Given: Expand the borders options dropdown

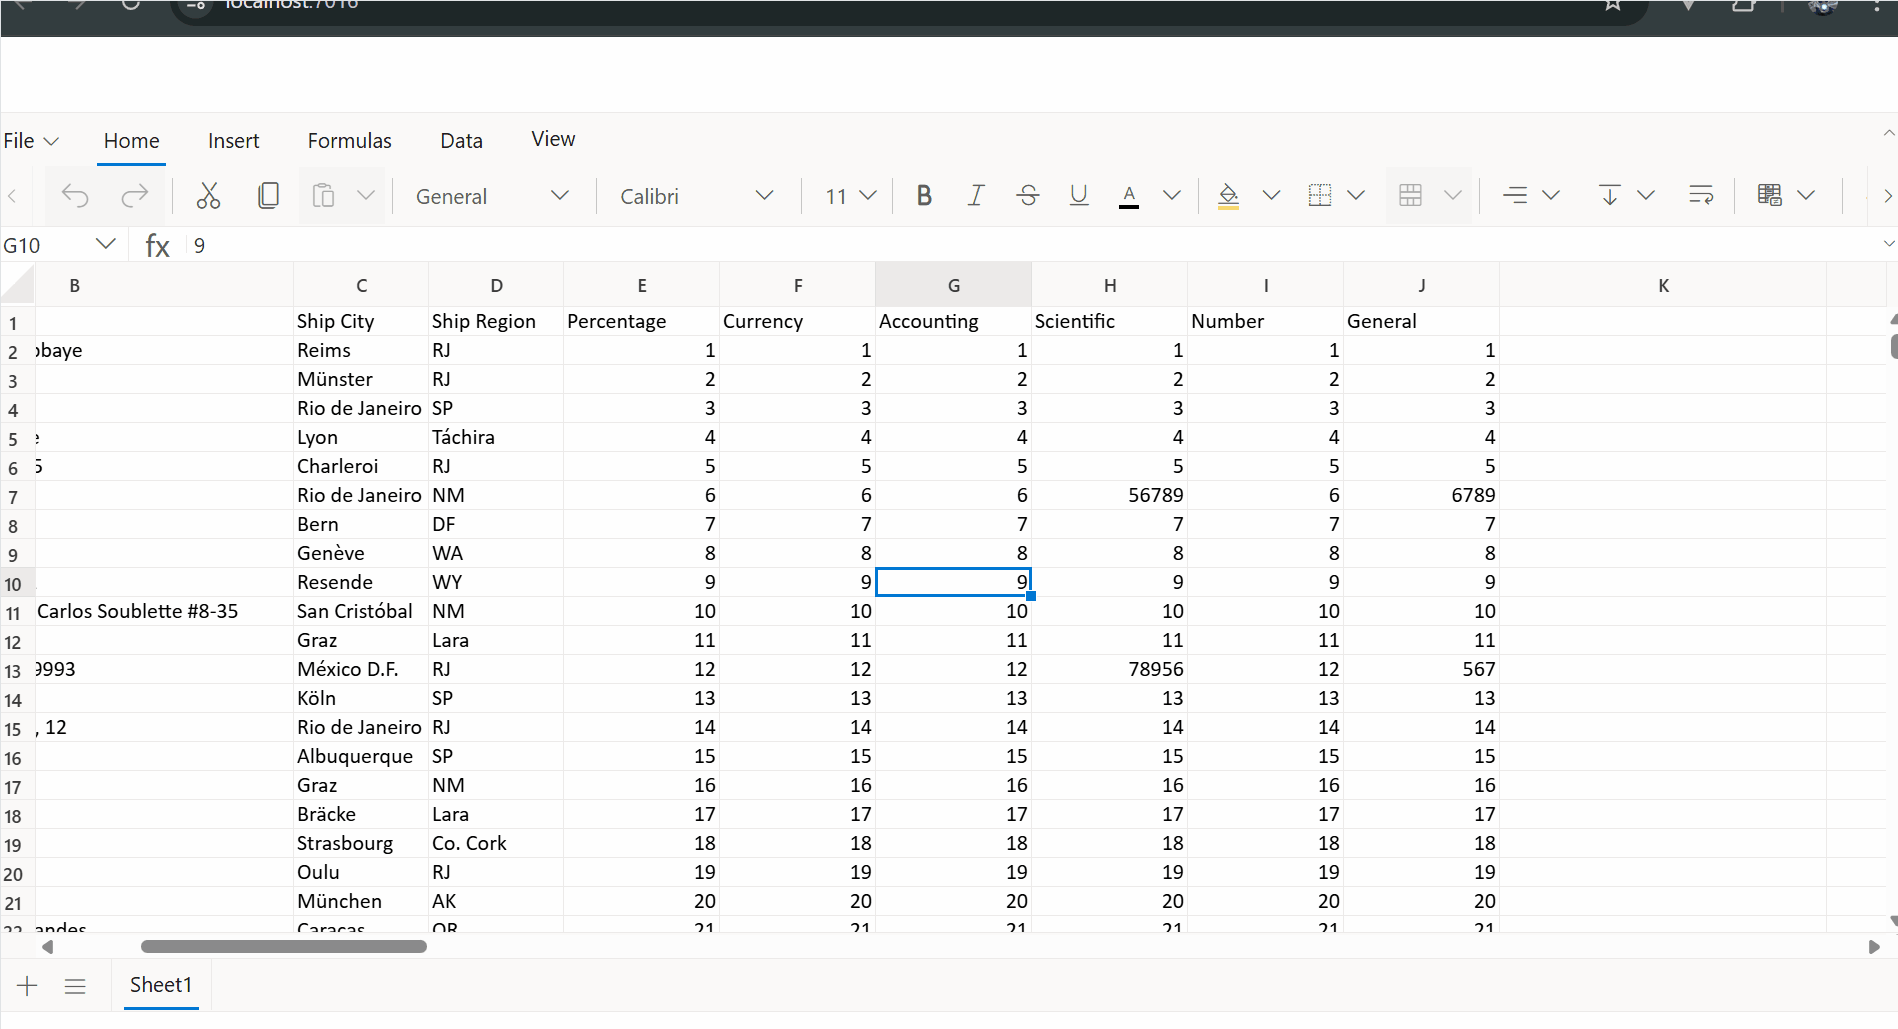Looking at the screenshot, I should (x=1356, y=195).
